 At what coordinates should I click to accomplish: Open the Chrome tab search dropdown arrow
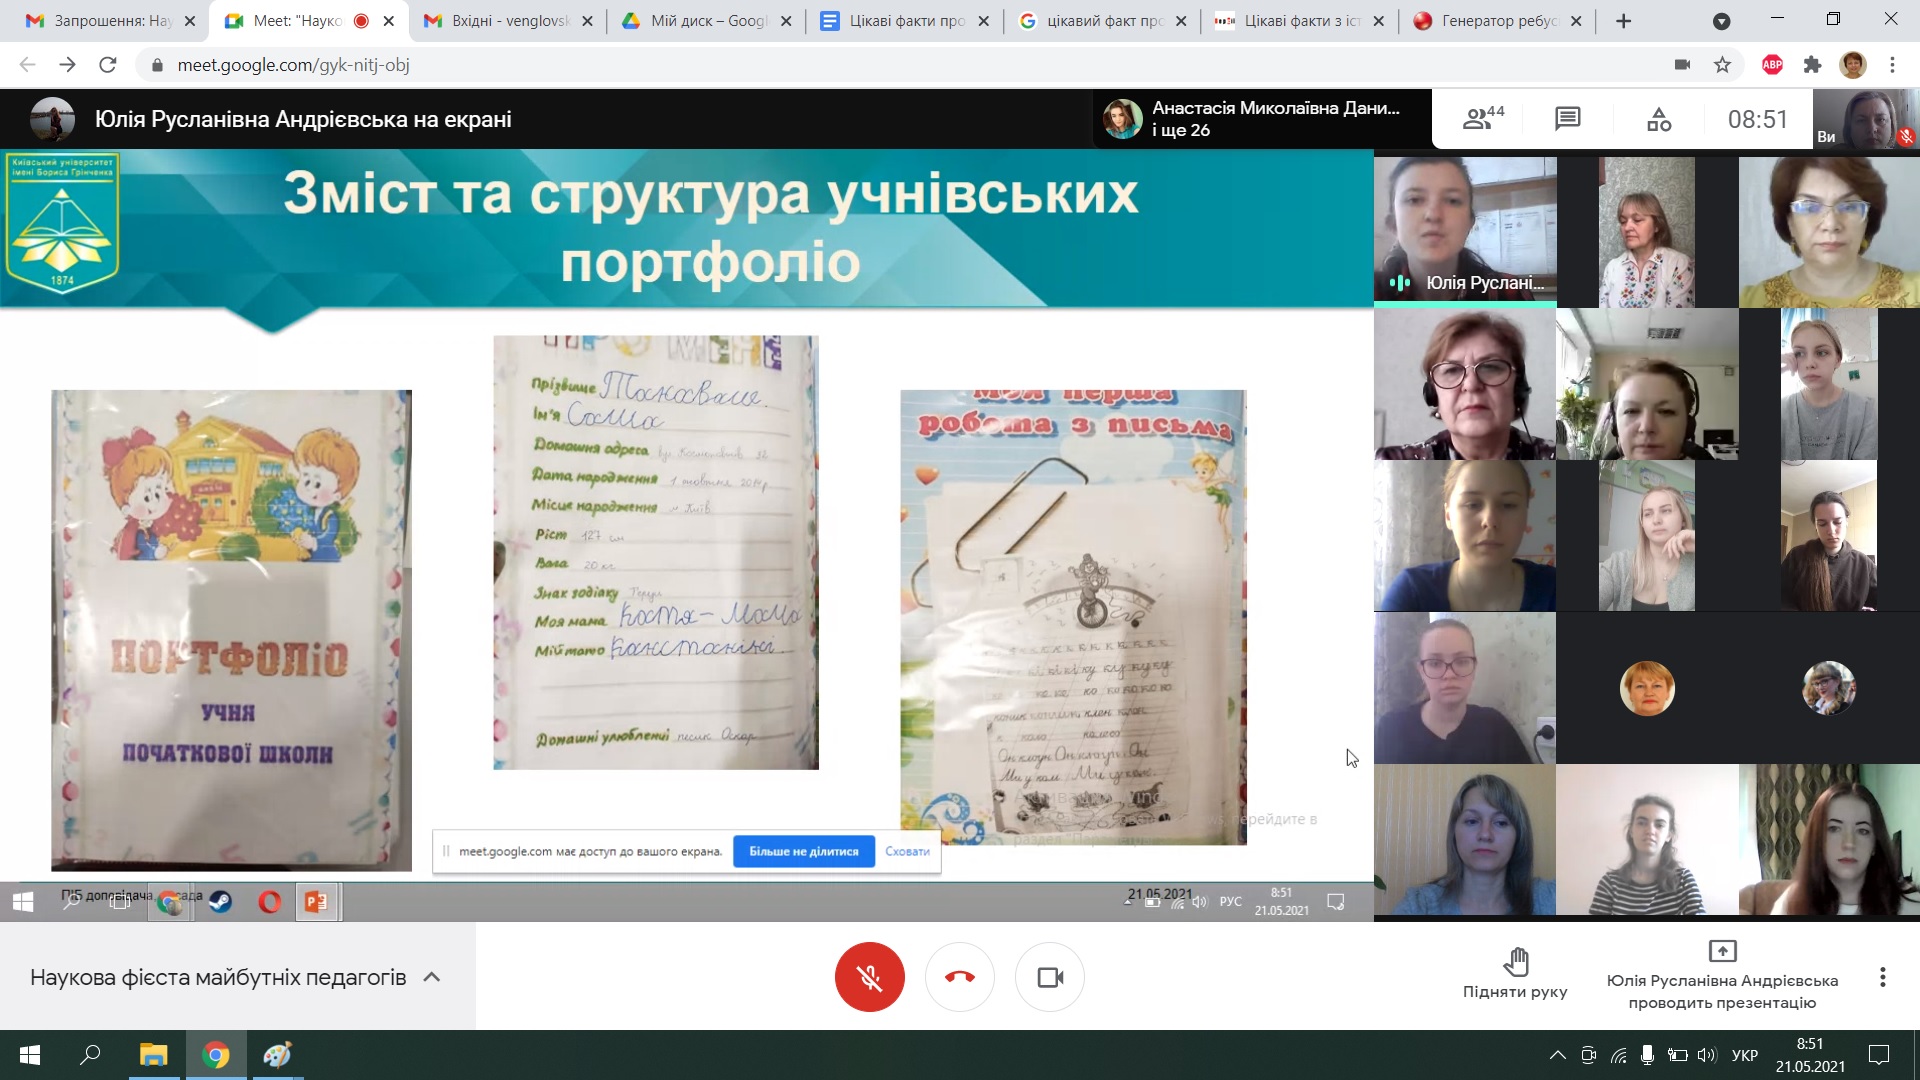coord(1721,21)
